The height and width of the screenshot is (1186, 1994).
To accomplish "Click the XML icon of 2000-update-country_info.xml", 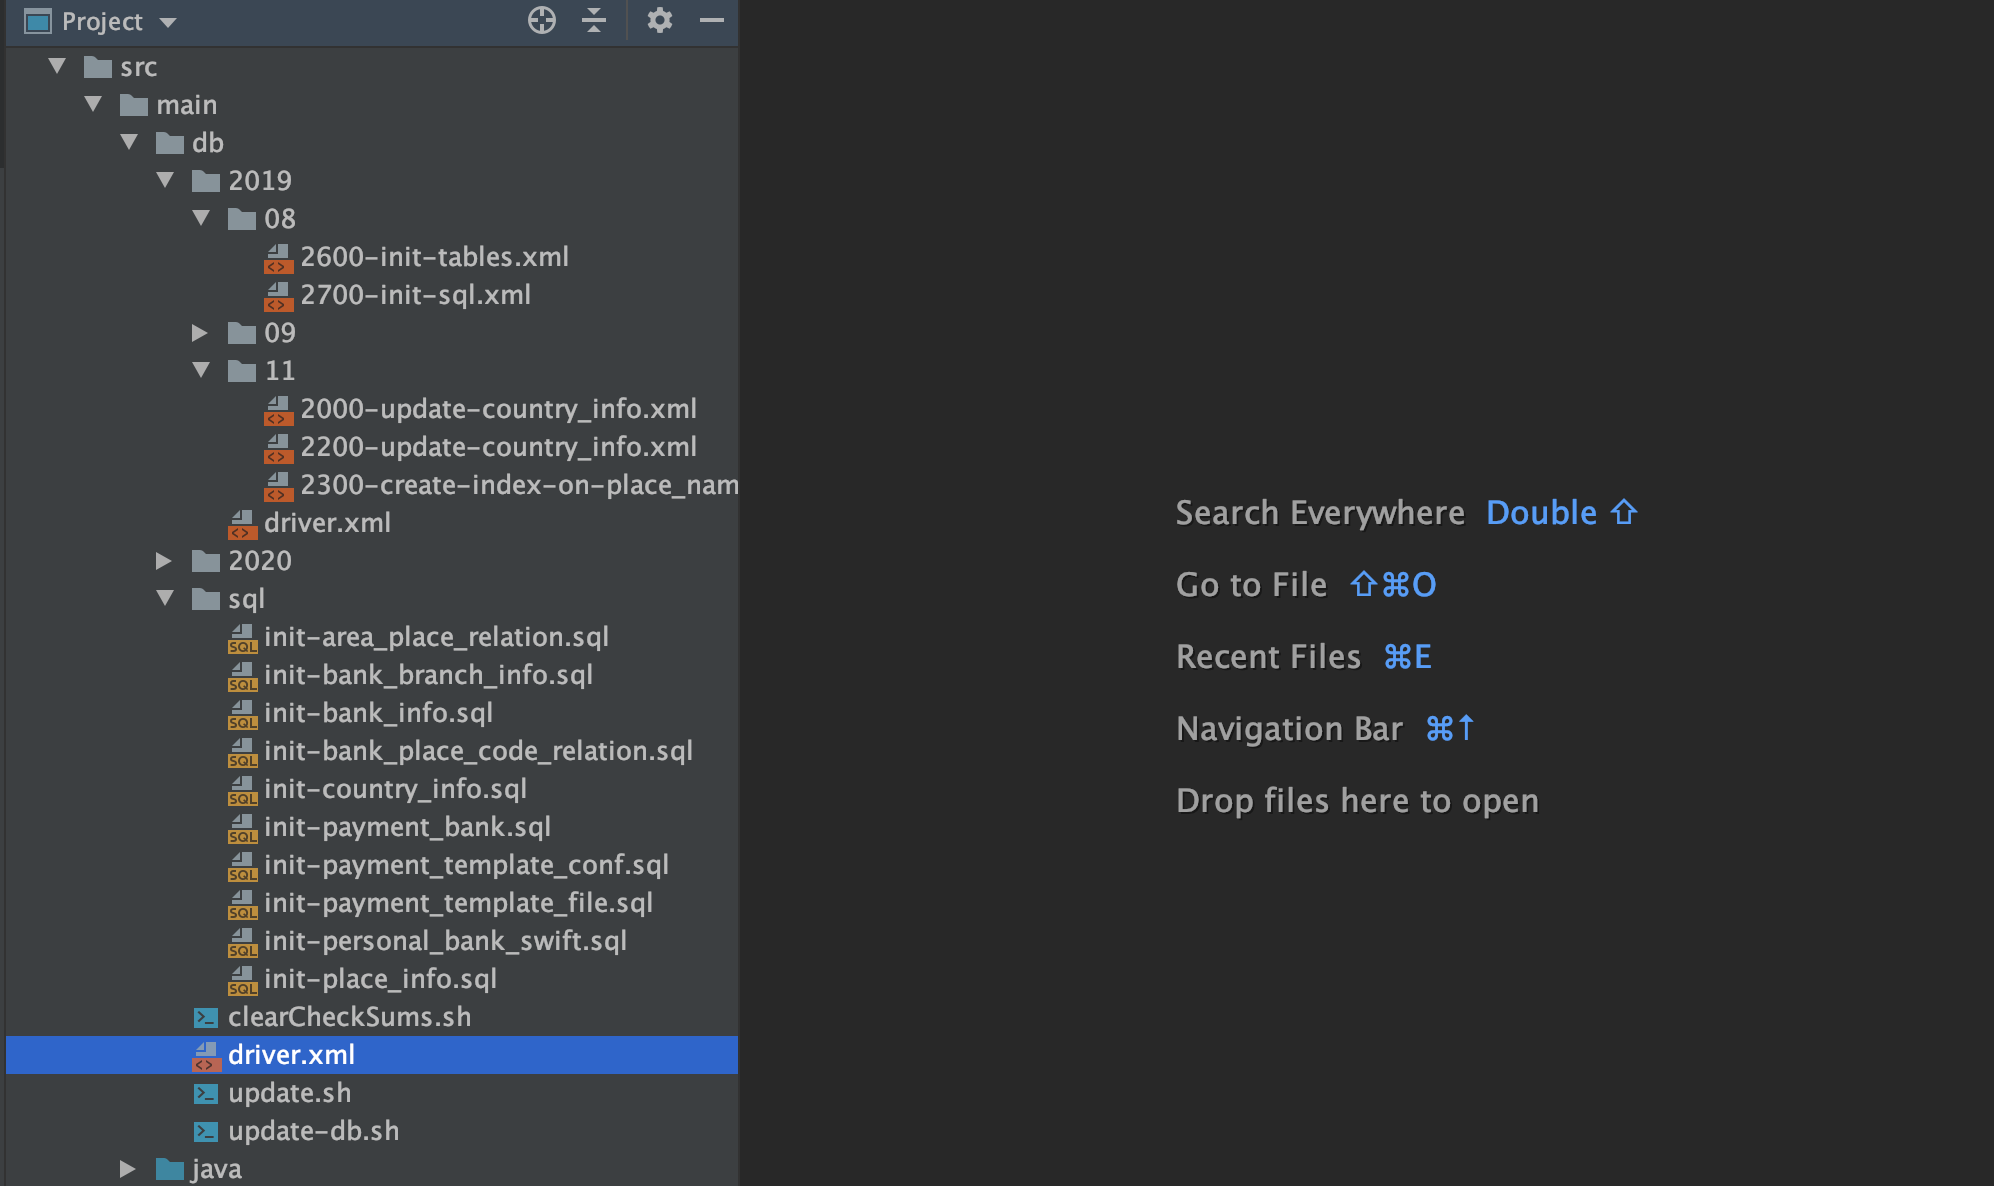I will click(278, 409).
